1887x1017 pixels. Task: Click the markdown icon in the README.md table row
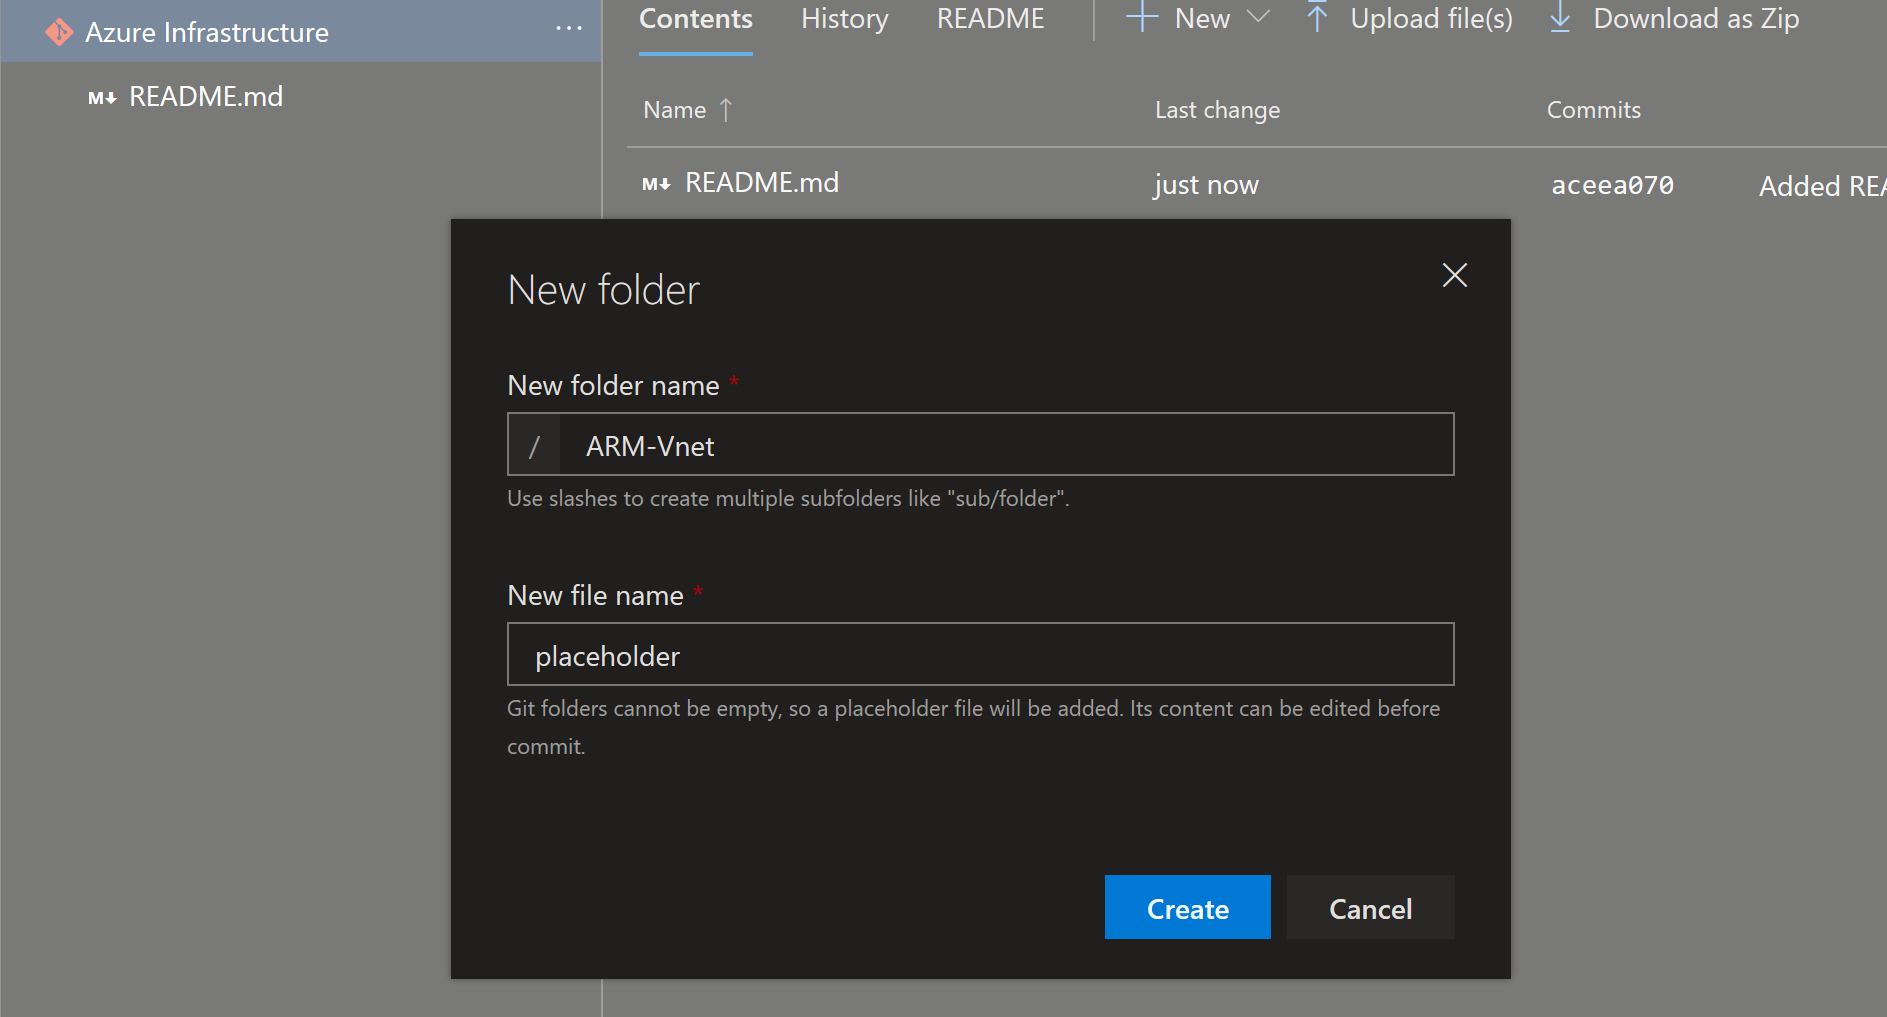(x=656, y=184)
